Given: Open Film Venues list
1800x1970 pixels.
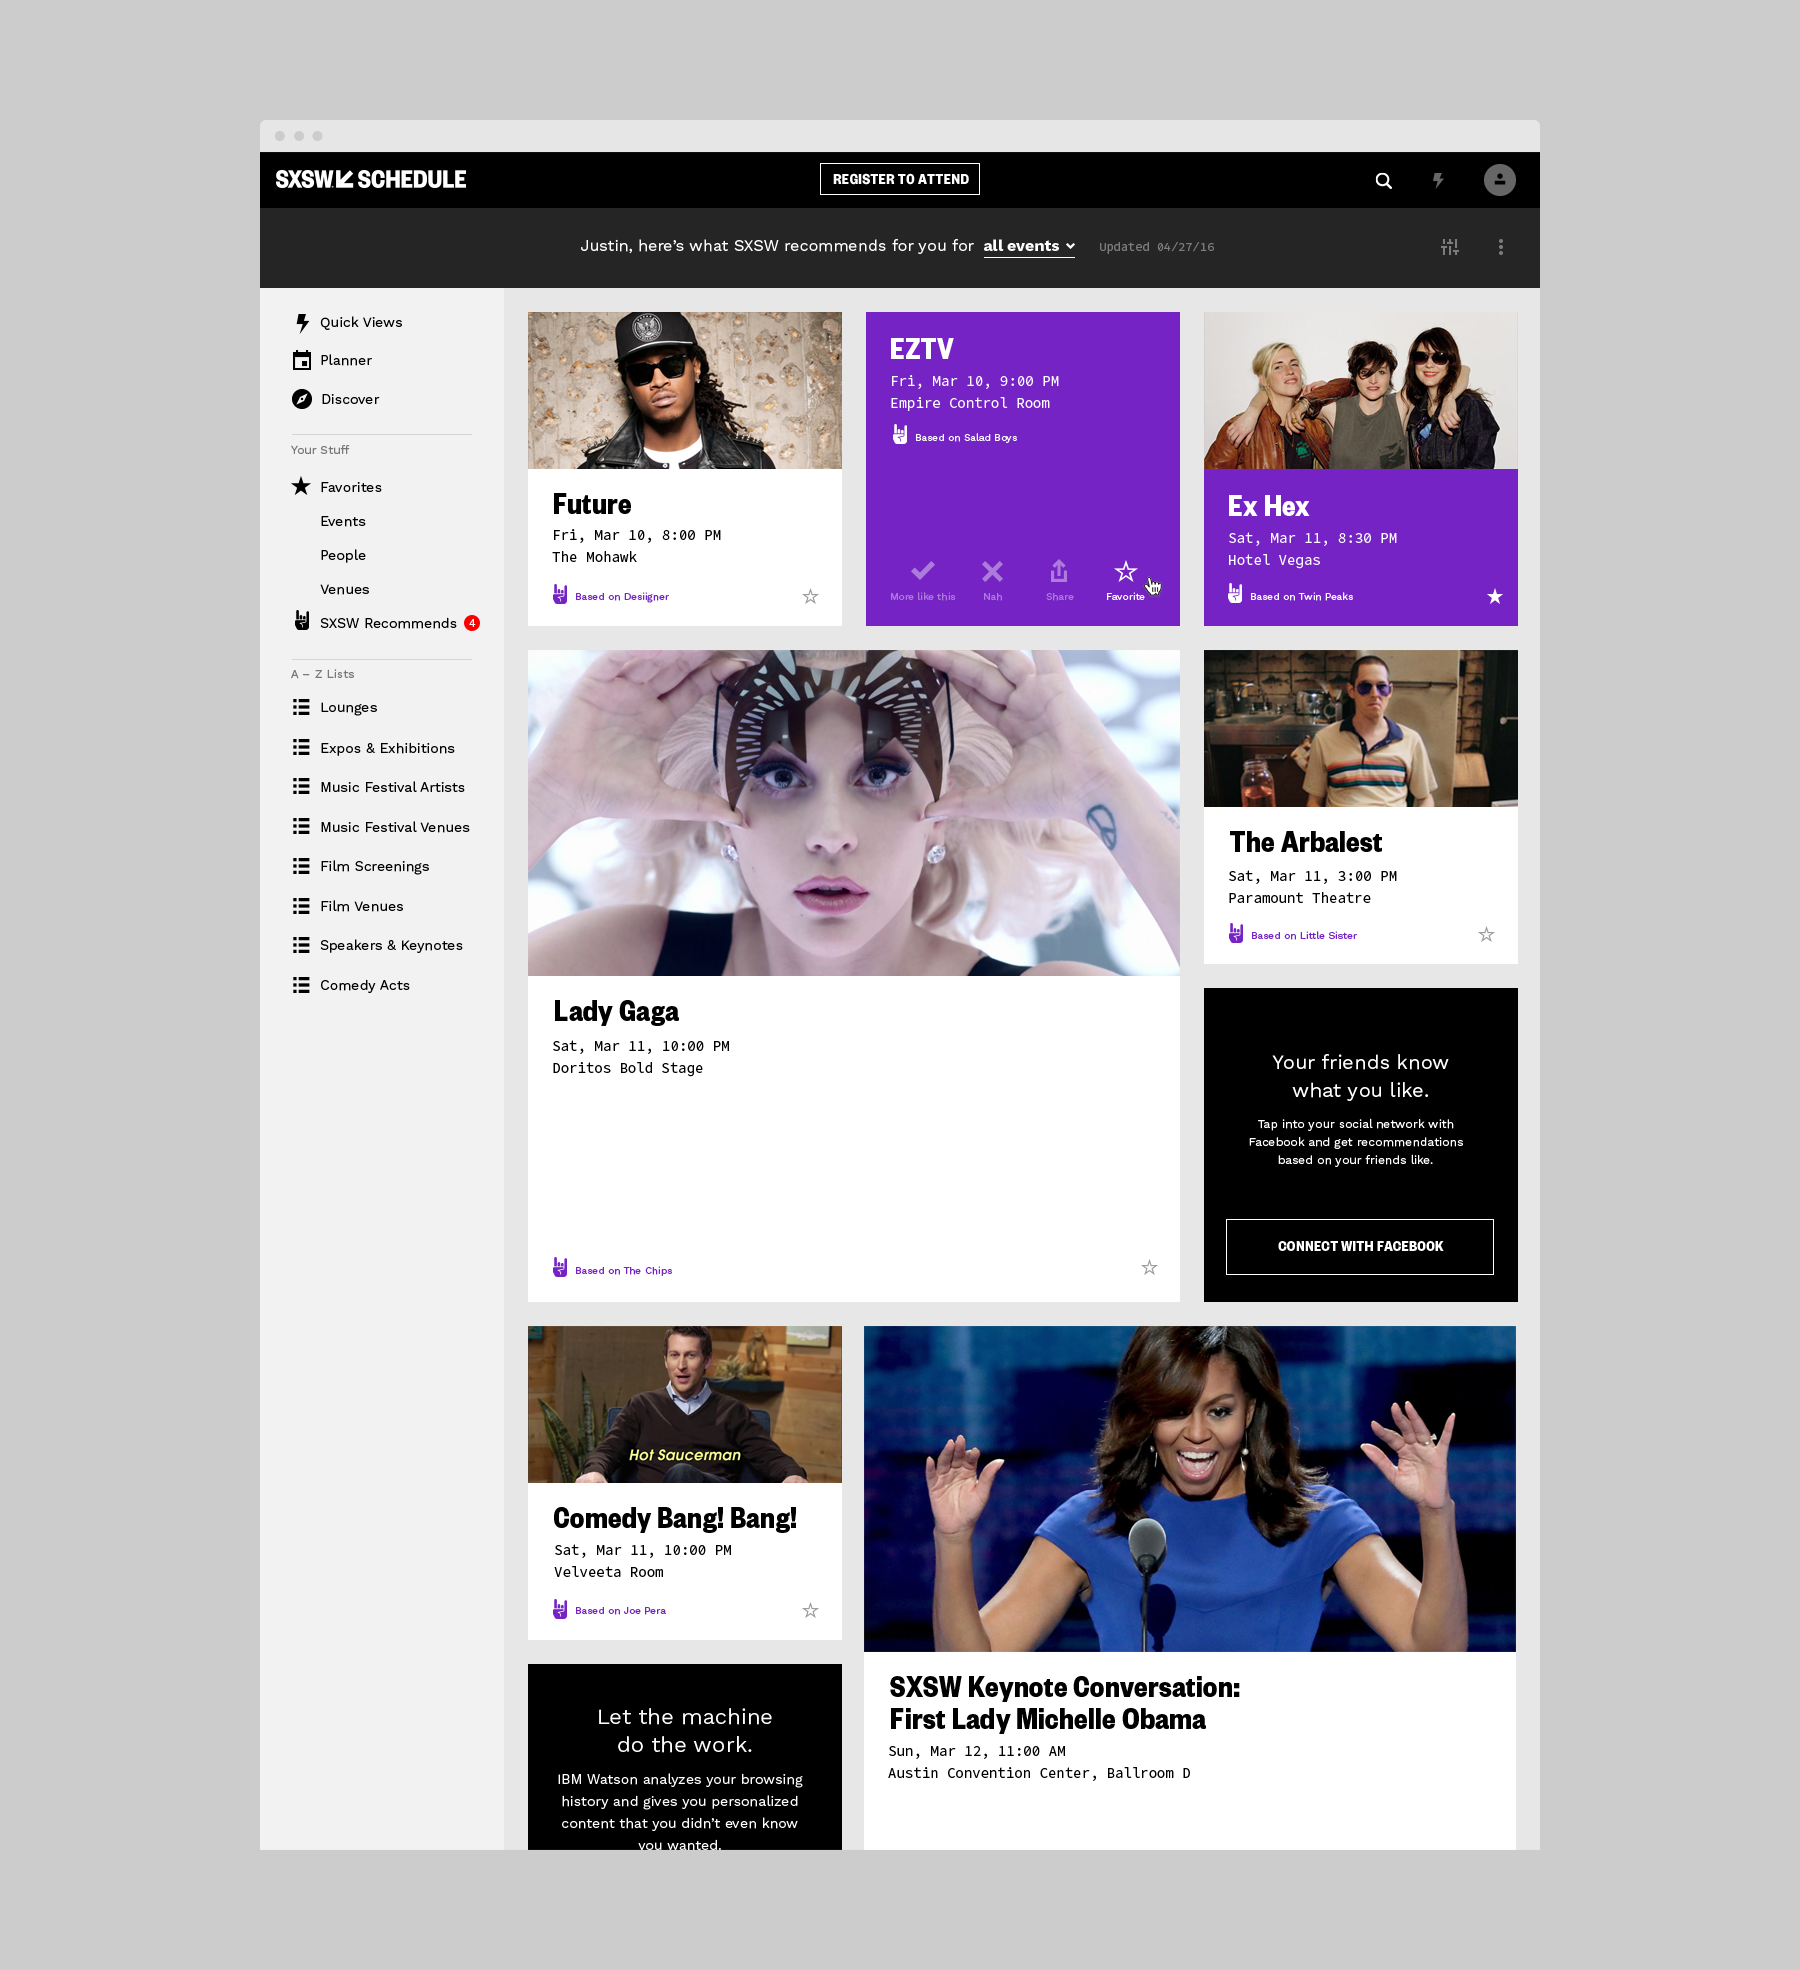Looking at the screenshot, I should coord(362,907).
